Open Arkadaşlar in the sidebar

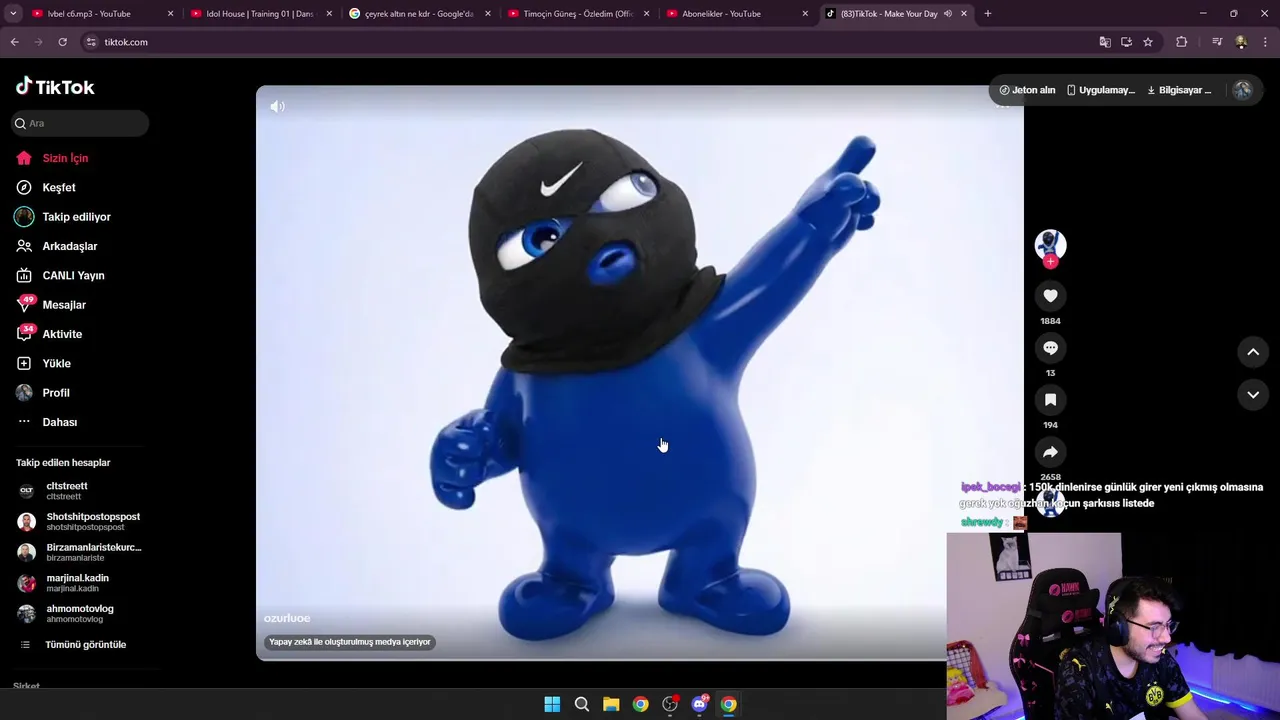(x=69, y=246)
